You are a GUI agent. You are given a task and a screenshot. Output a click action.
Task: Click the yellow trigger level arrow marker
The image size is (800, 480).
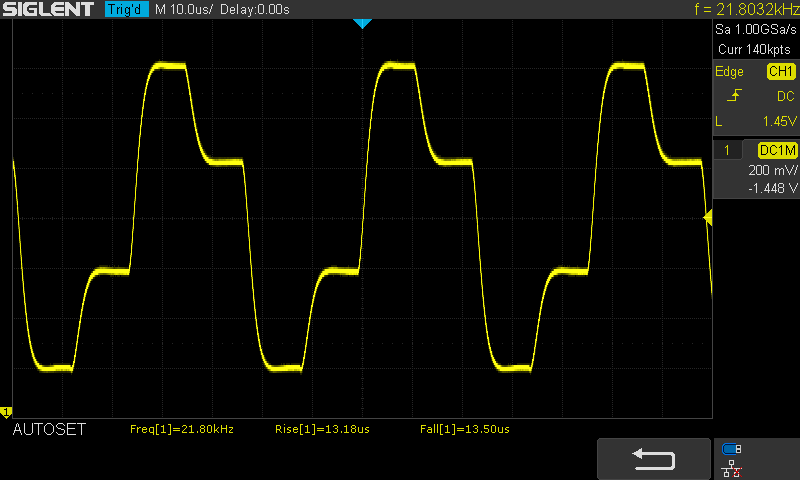point(708,218)
